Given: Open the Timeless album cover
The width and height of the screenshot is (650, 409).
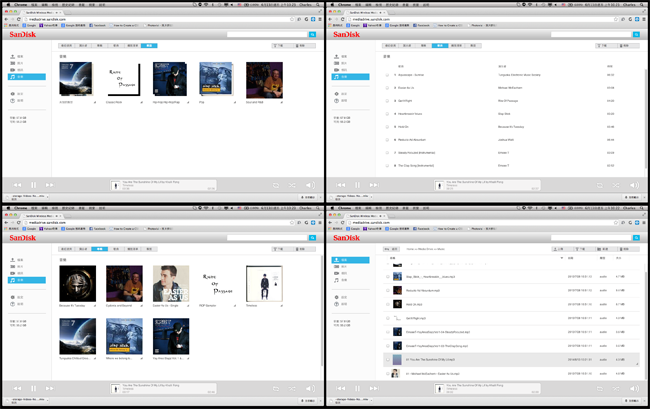Looking at the screenshot, I should click(264, 283).
